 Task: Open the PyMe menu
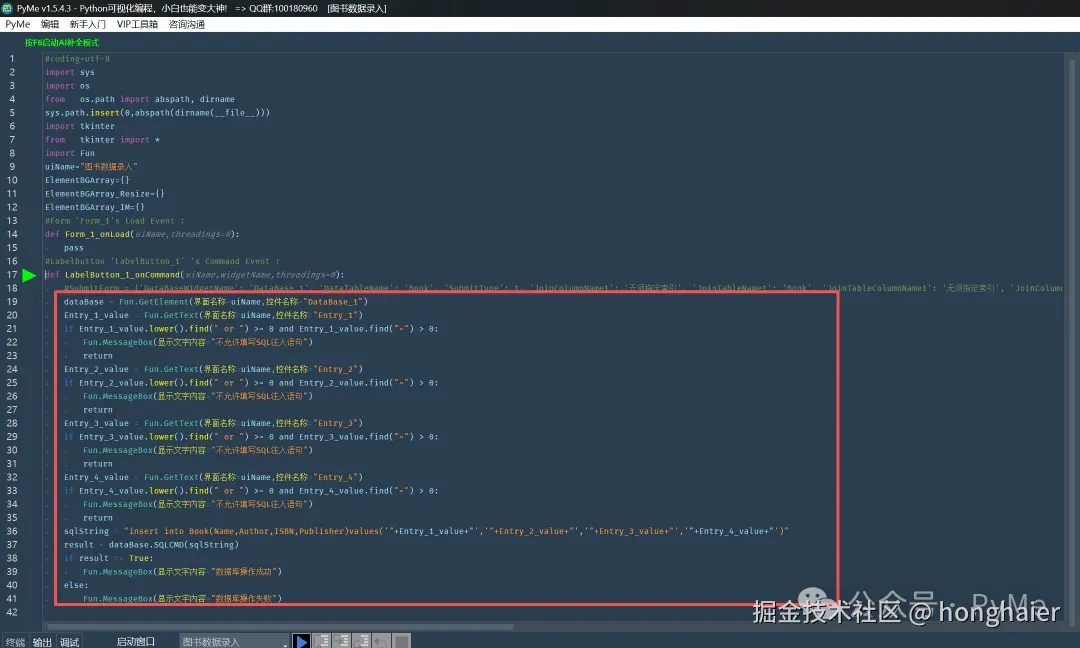[18, 24]
